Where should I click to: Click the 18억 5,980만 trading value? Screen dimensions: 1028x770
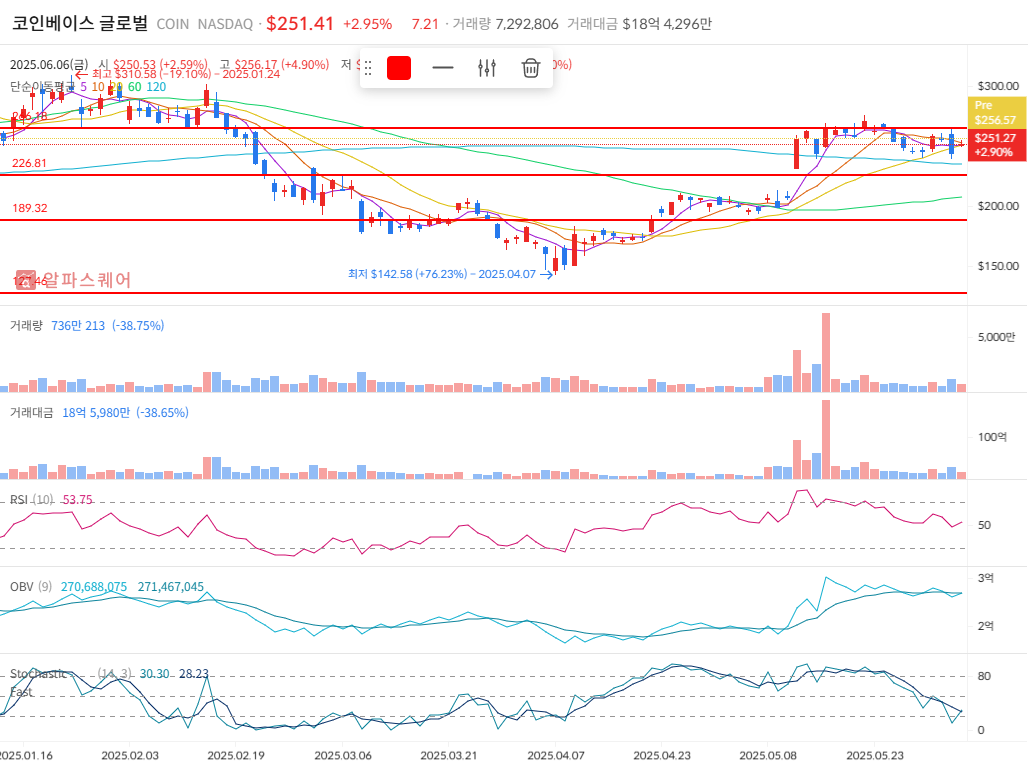pos(96,413)
